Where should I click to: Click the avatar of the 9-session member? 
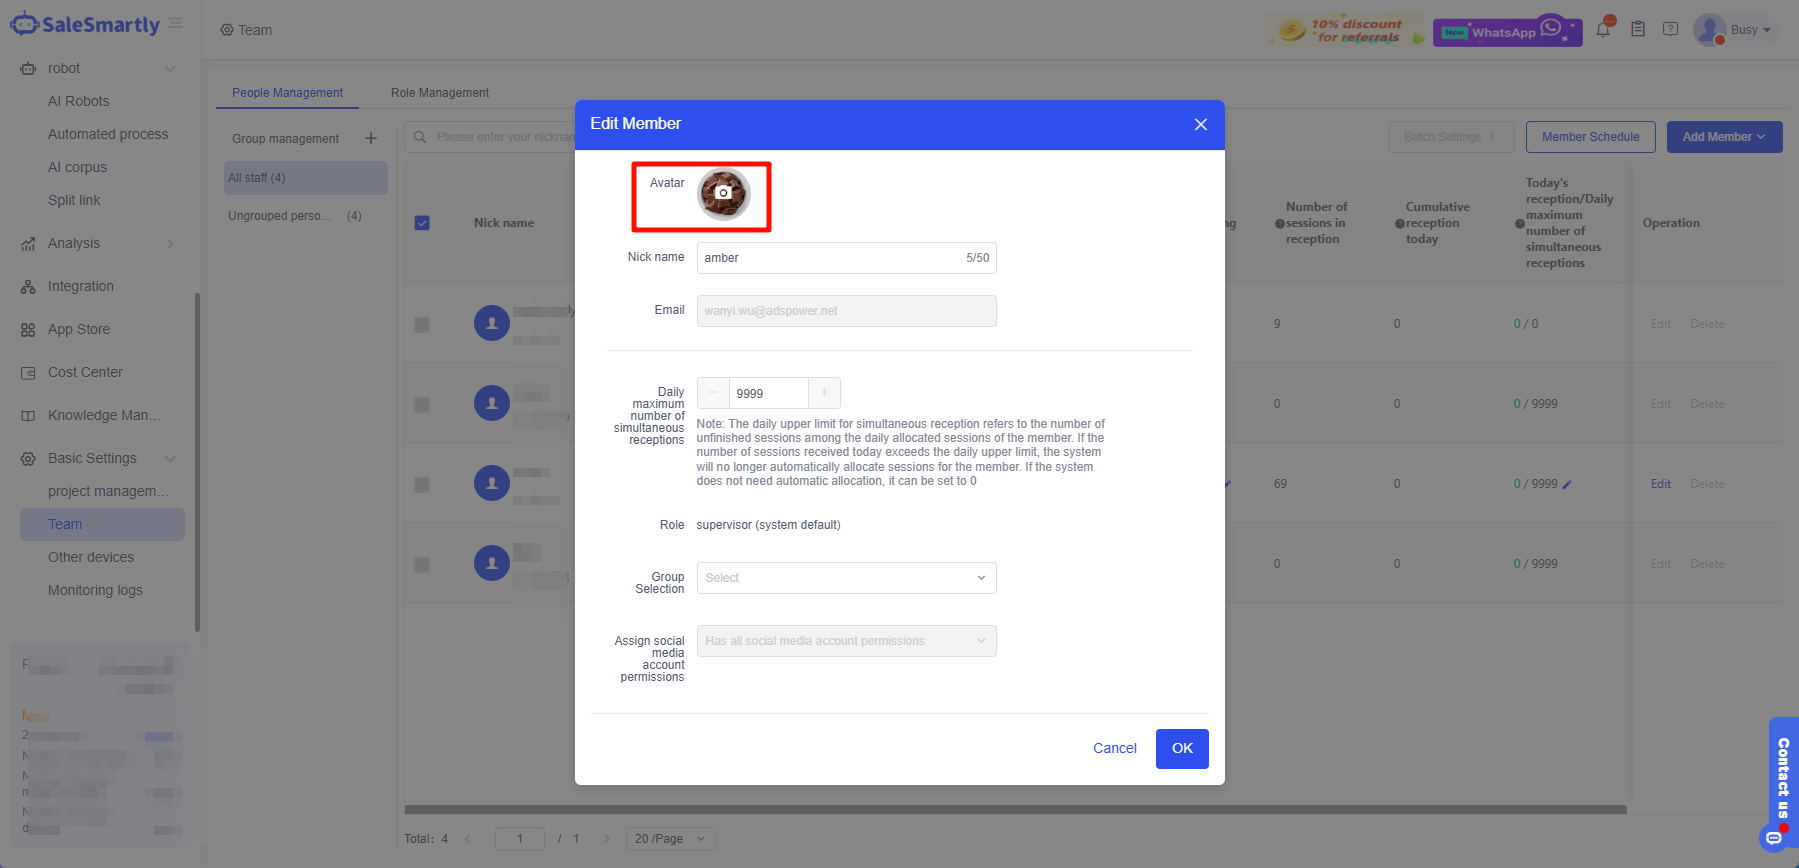tap(492, 323)
